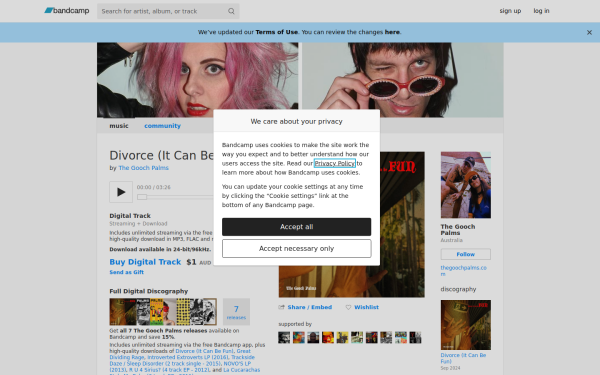Click the header banner photo

click(300, 80)
